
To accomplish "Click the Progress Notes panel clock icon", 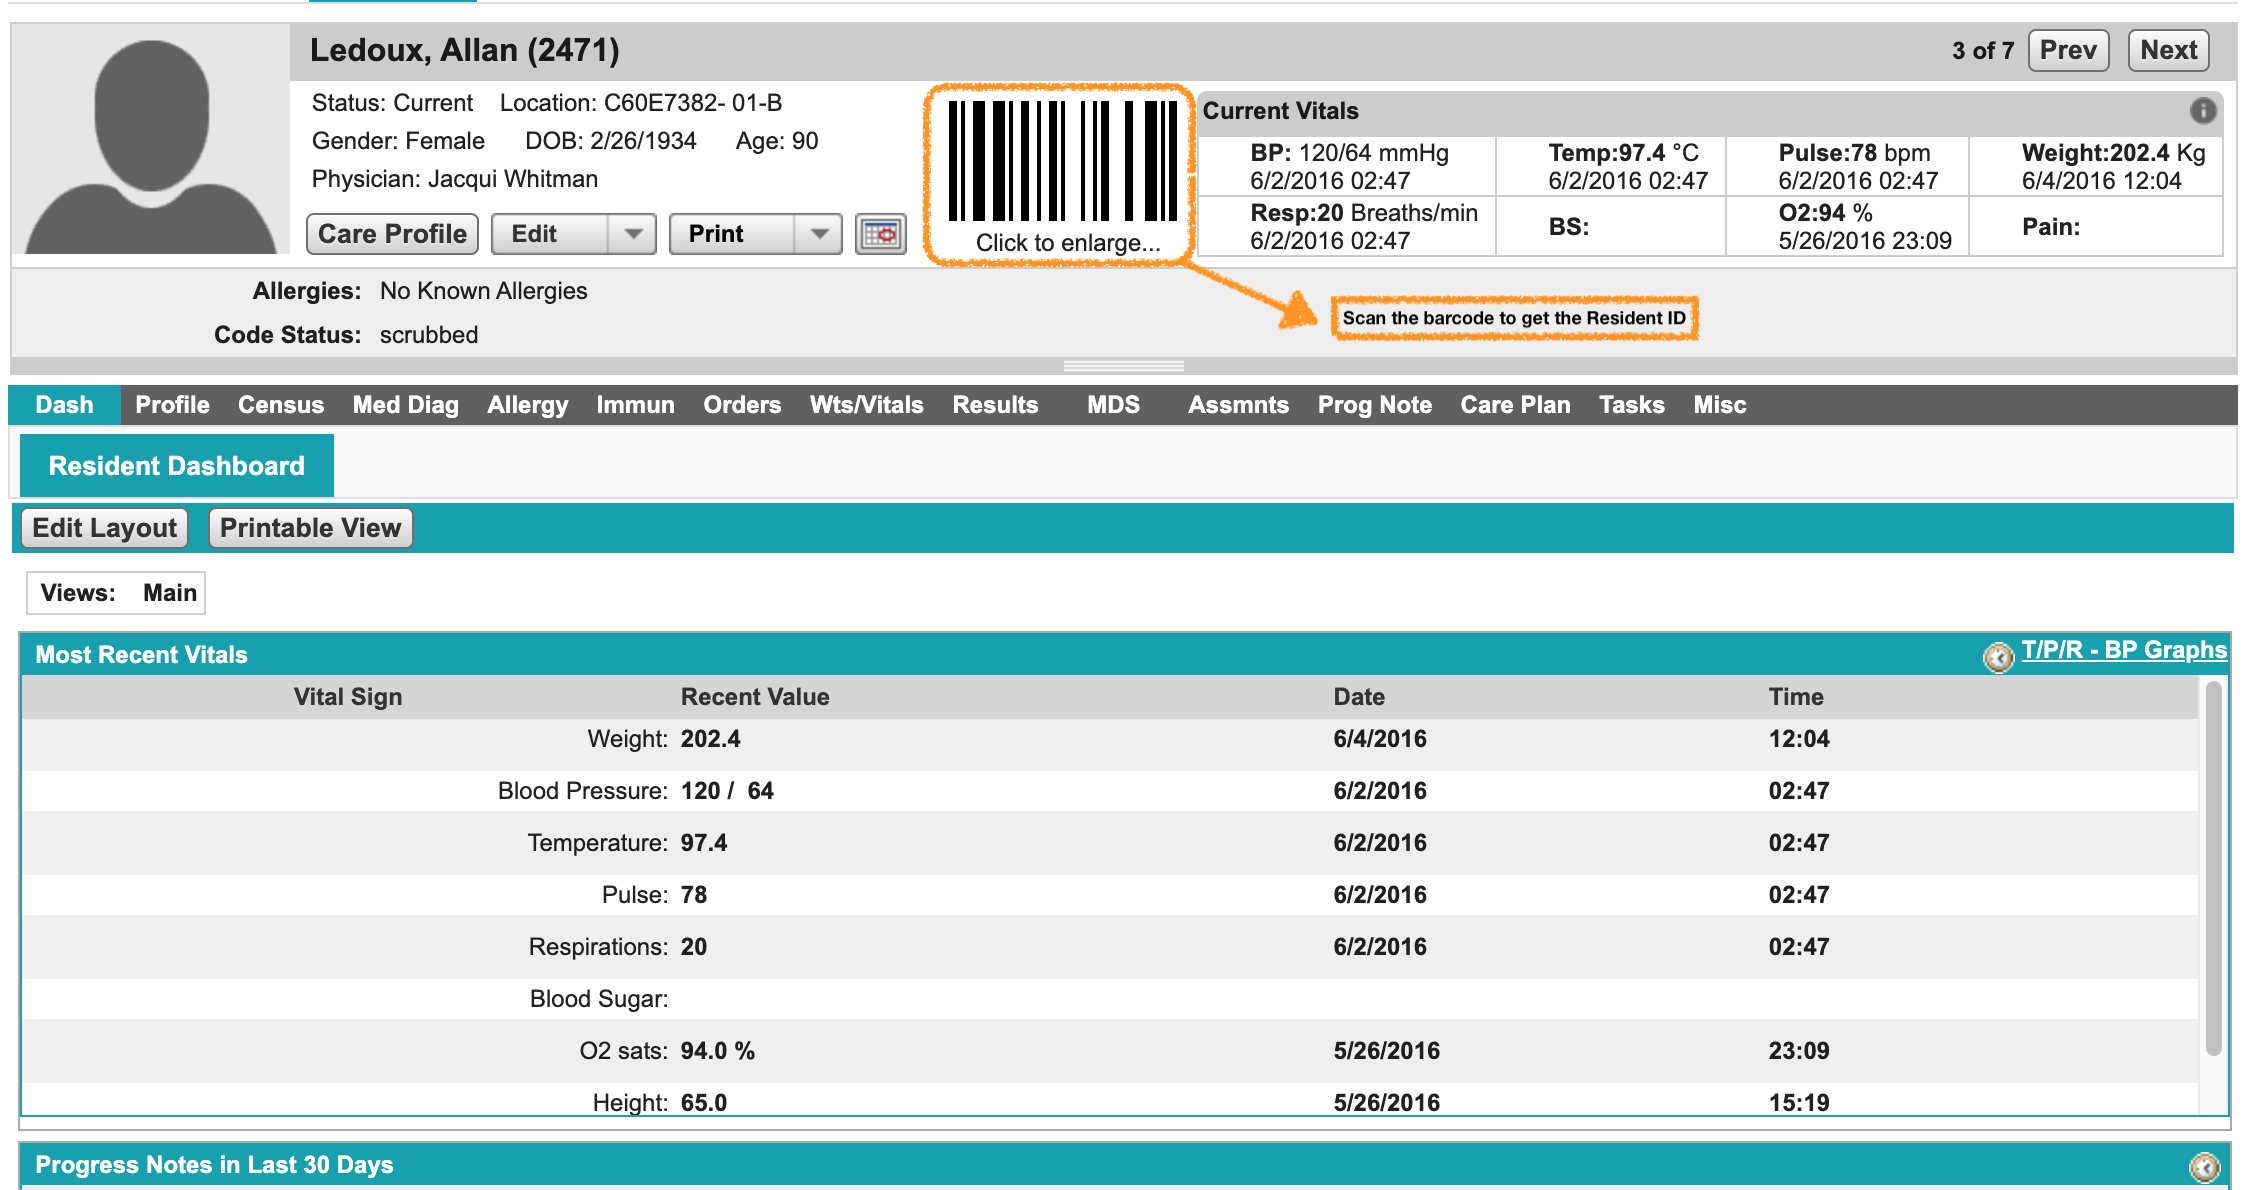I will coord(2204,1166).
